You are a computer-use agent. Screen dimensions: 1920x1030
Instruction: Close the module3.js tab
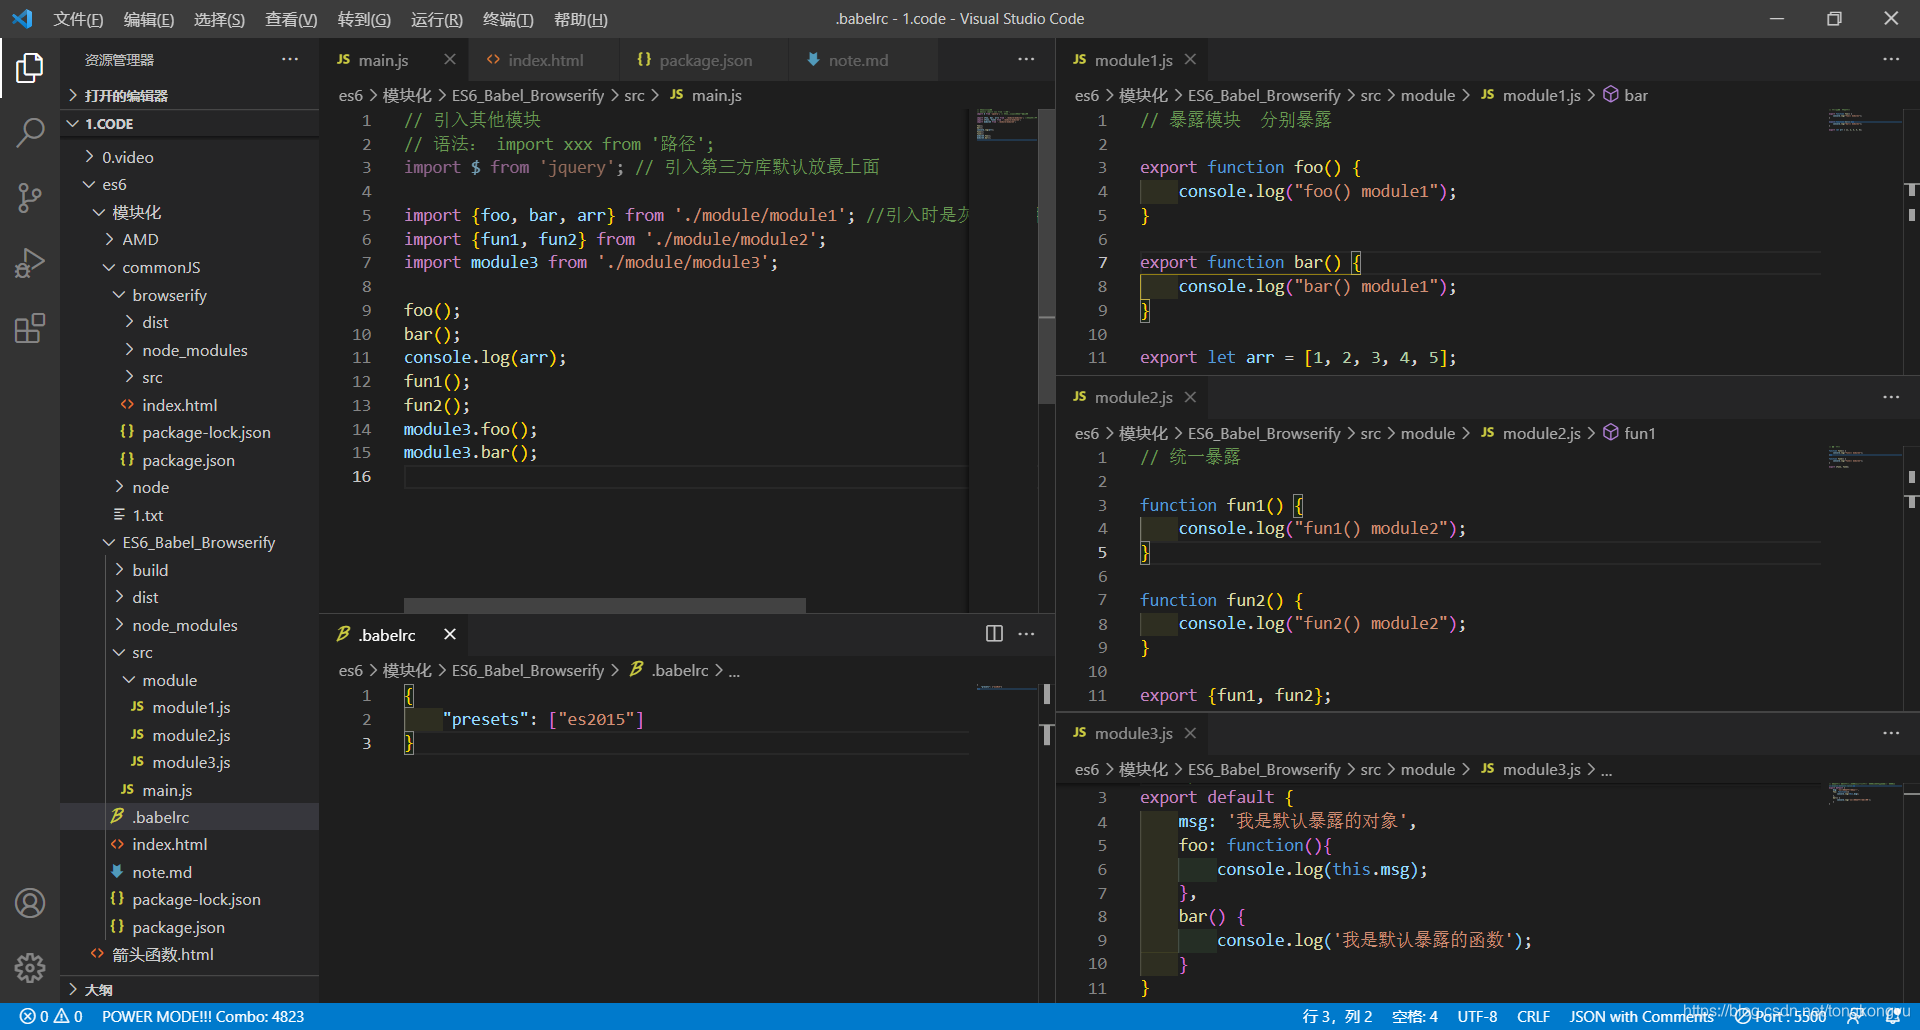tap(1190, 733)
